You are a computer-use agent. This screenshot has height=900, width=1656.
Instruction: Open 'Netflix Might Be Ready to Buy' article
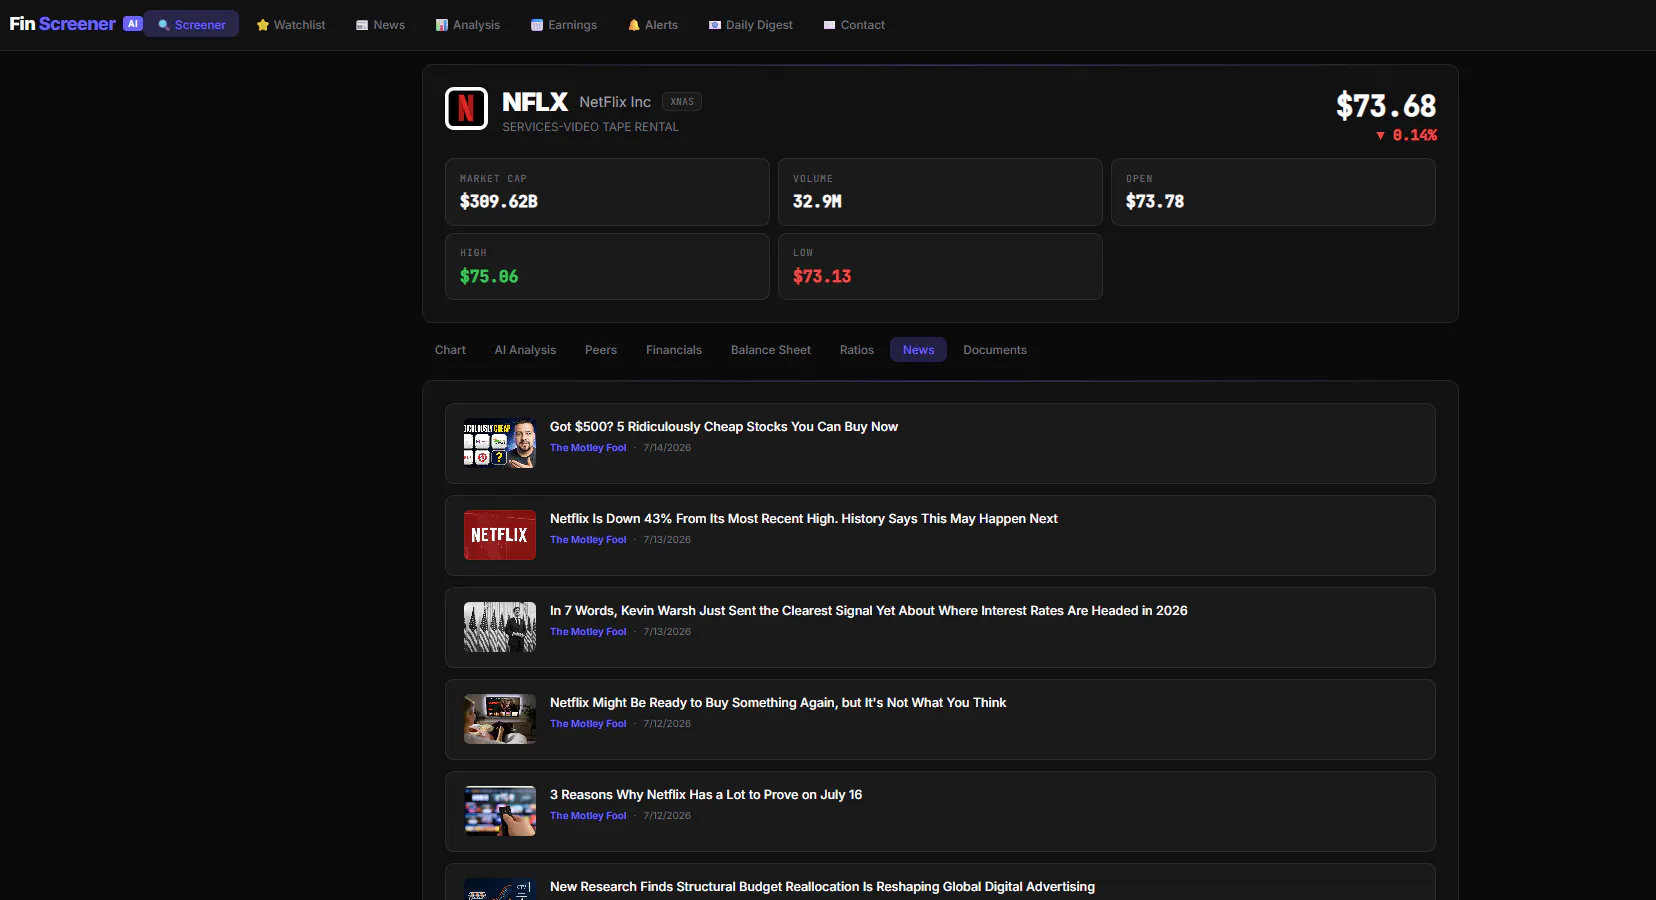(x=940, y=720)
